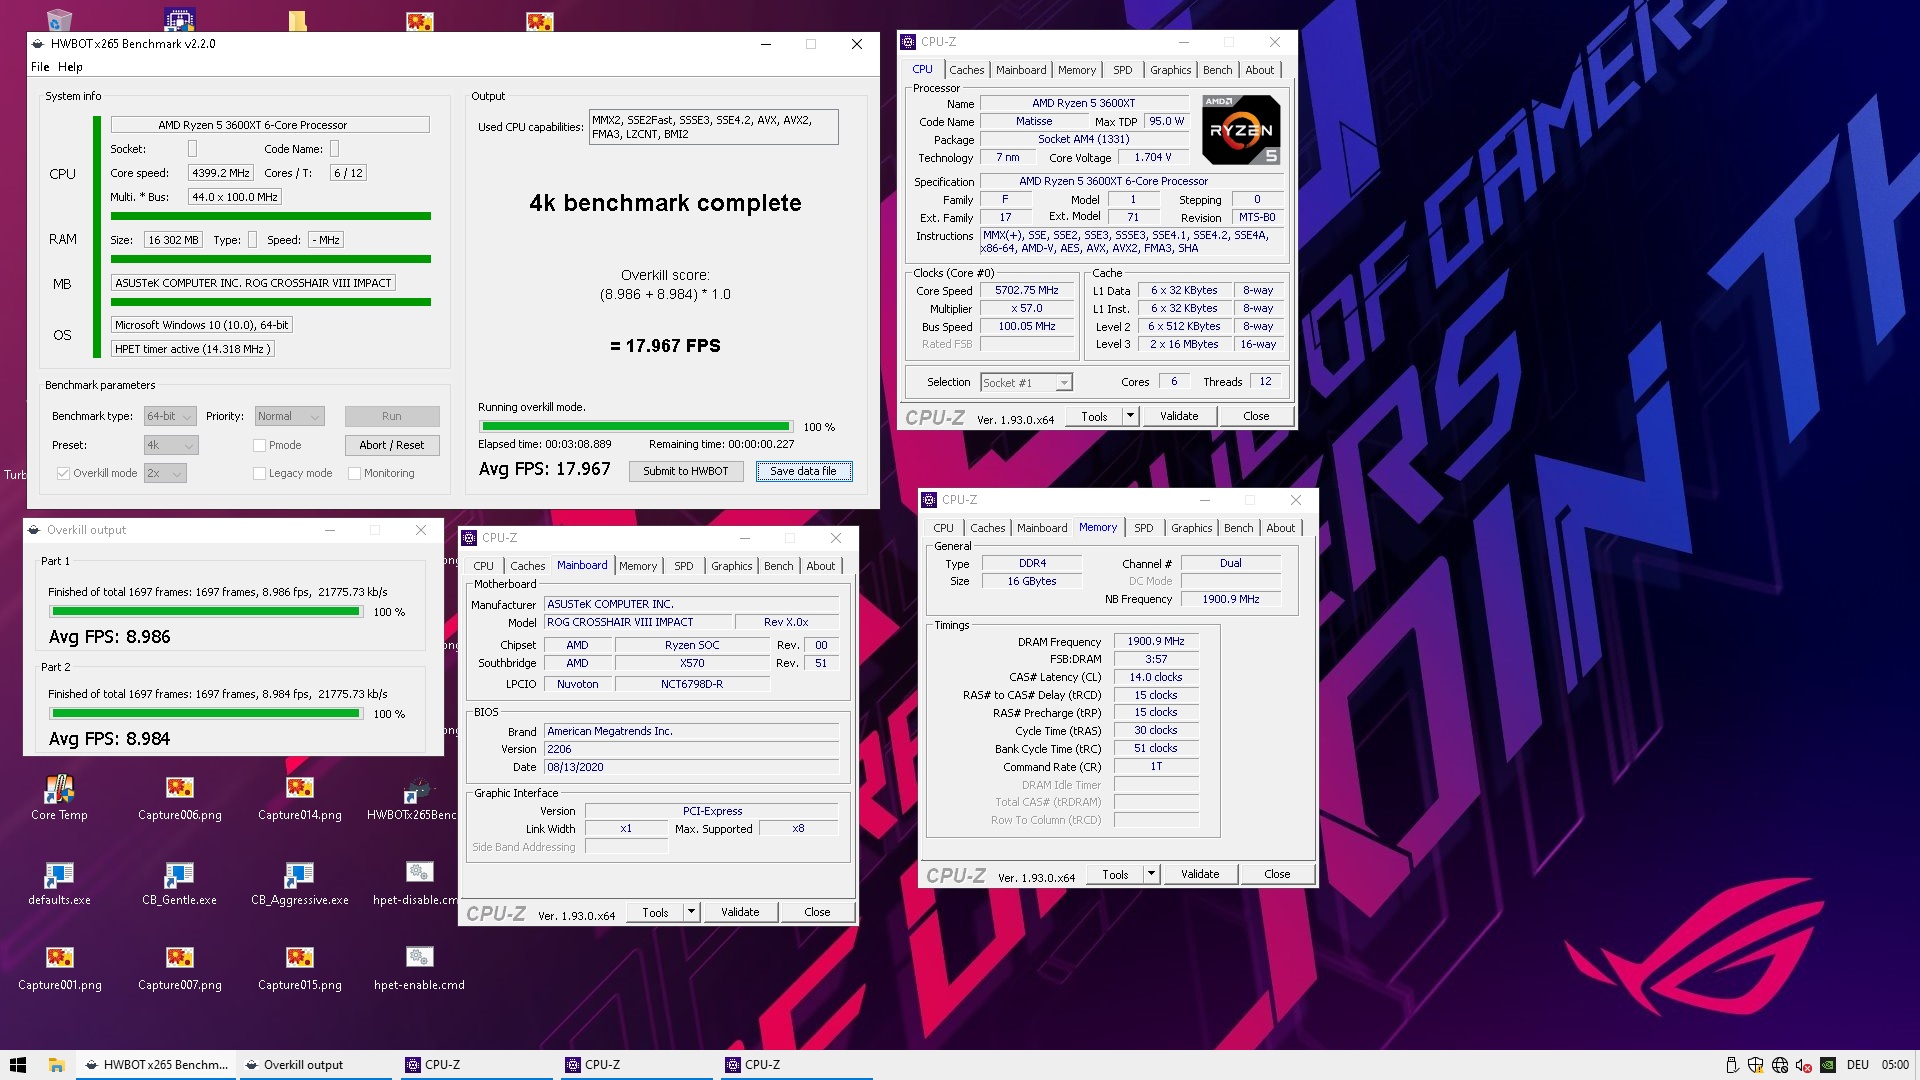The image size is (1920, 1080).
Task: Open the File menu in HWBOT x265
Action: pos(40,67)
